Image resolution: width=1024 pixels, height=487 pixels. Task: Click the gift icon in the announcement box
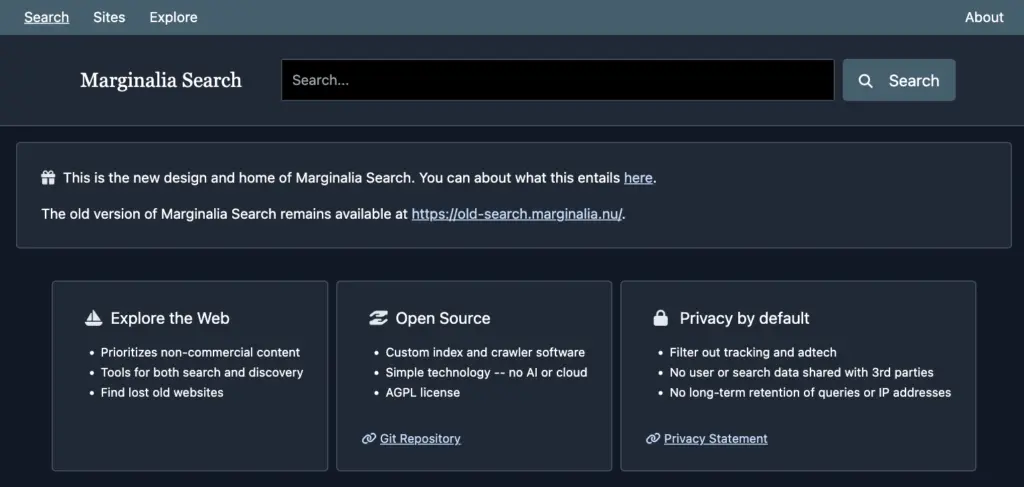(x=48, y=178)
